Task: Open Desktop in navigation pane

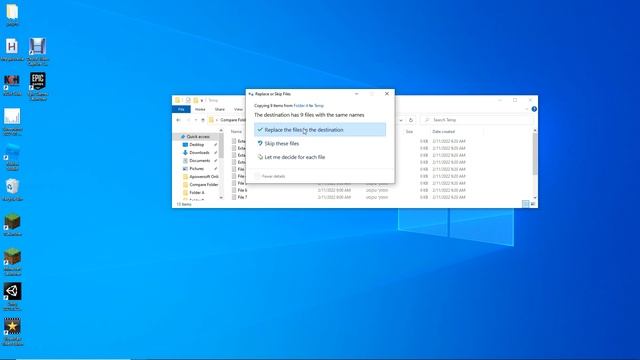Action: click(196, 144)
